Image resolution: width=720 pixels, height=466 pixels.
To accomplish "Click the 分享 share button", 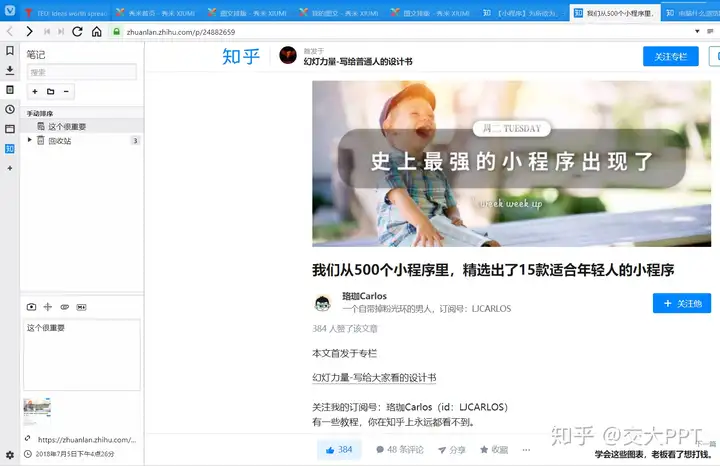I will [451, 449].
